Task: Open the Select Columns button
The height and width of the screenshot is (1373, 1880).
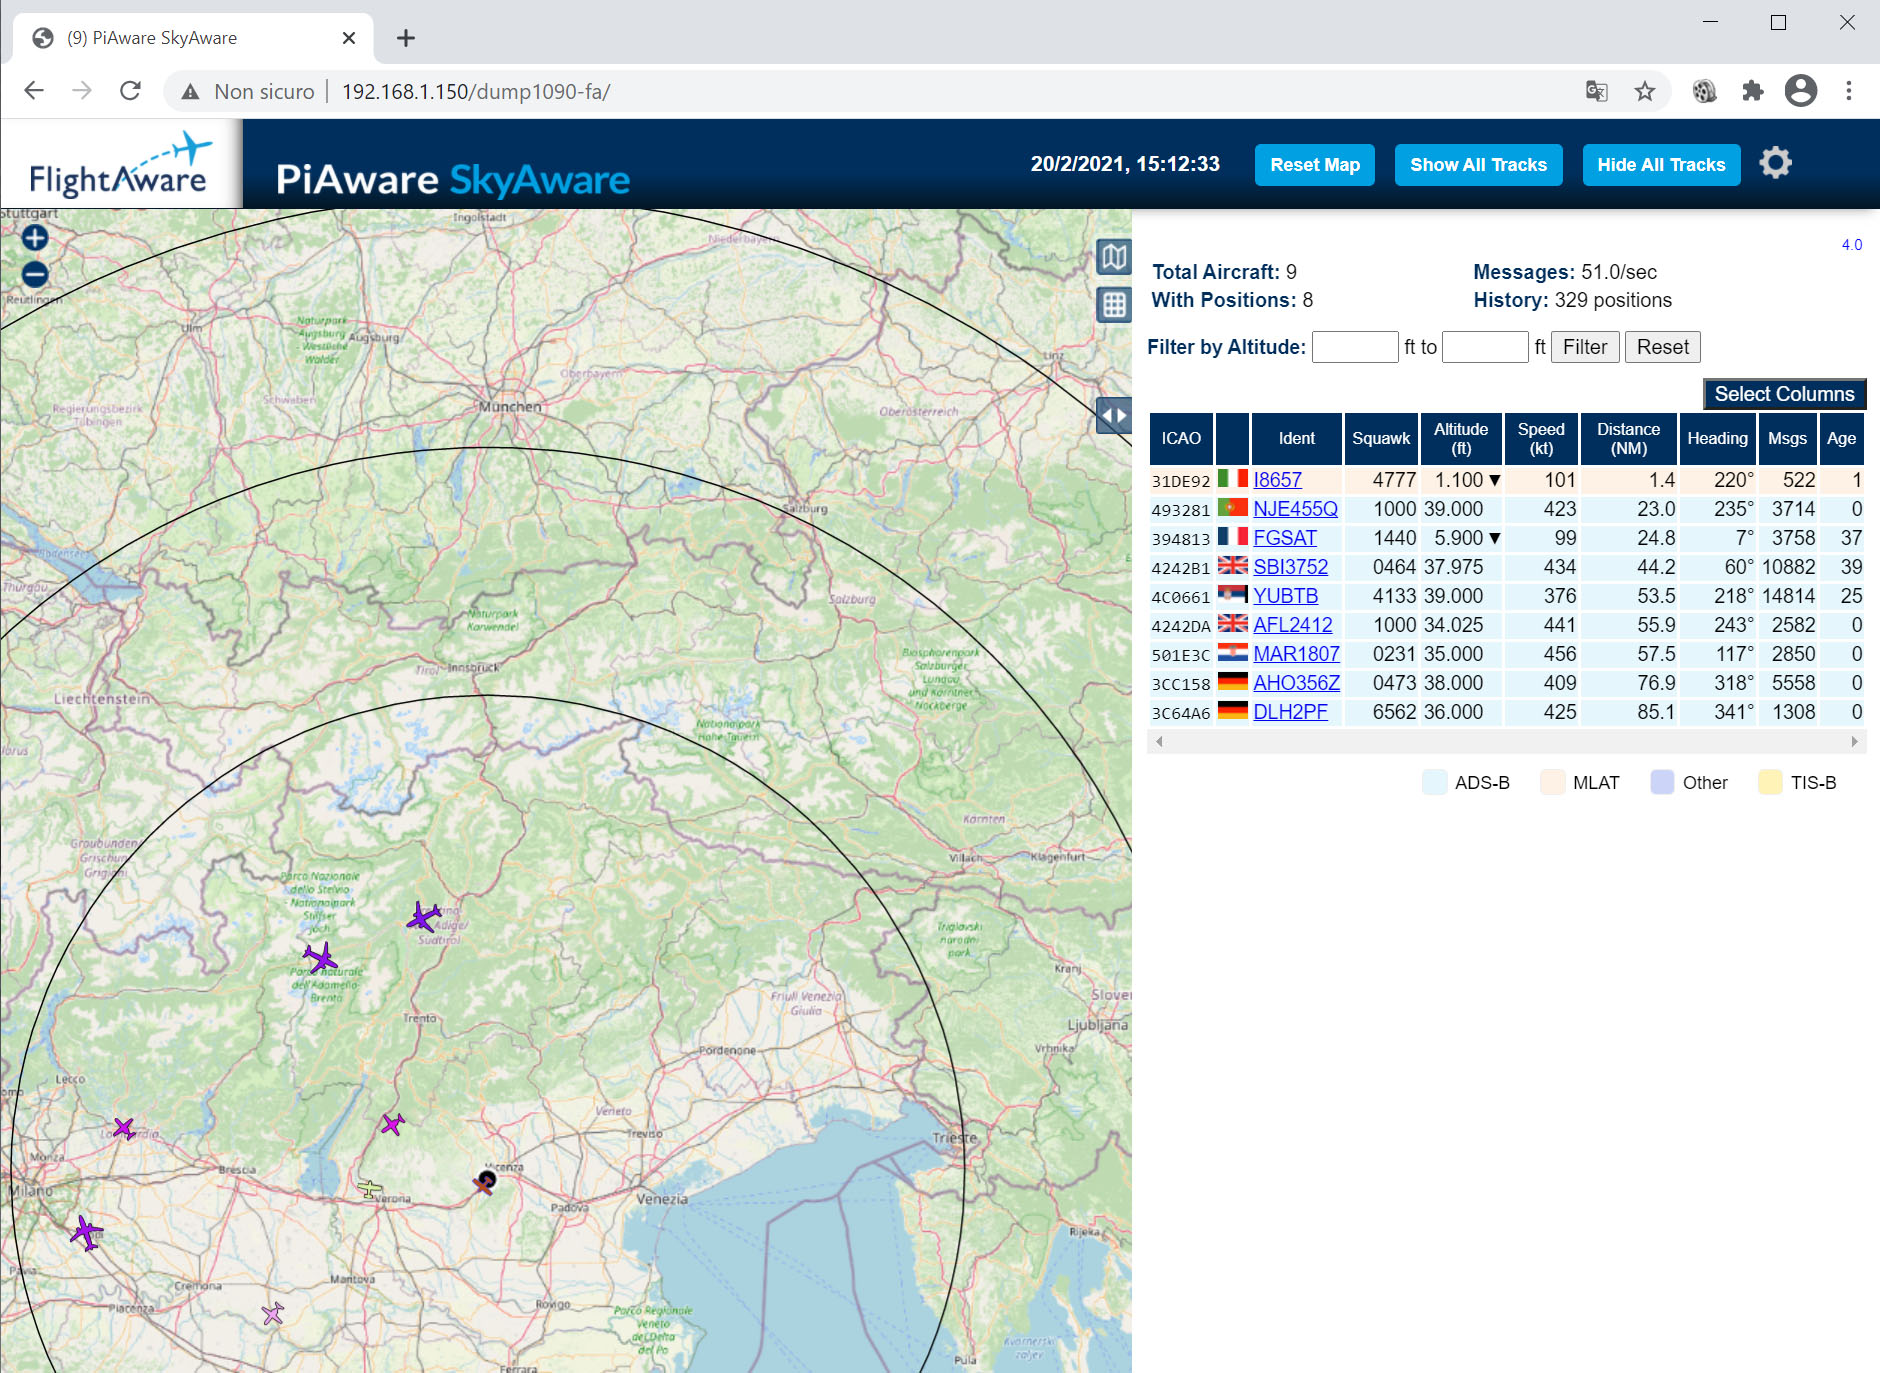Action: point(1784,394)
